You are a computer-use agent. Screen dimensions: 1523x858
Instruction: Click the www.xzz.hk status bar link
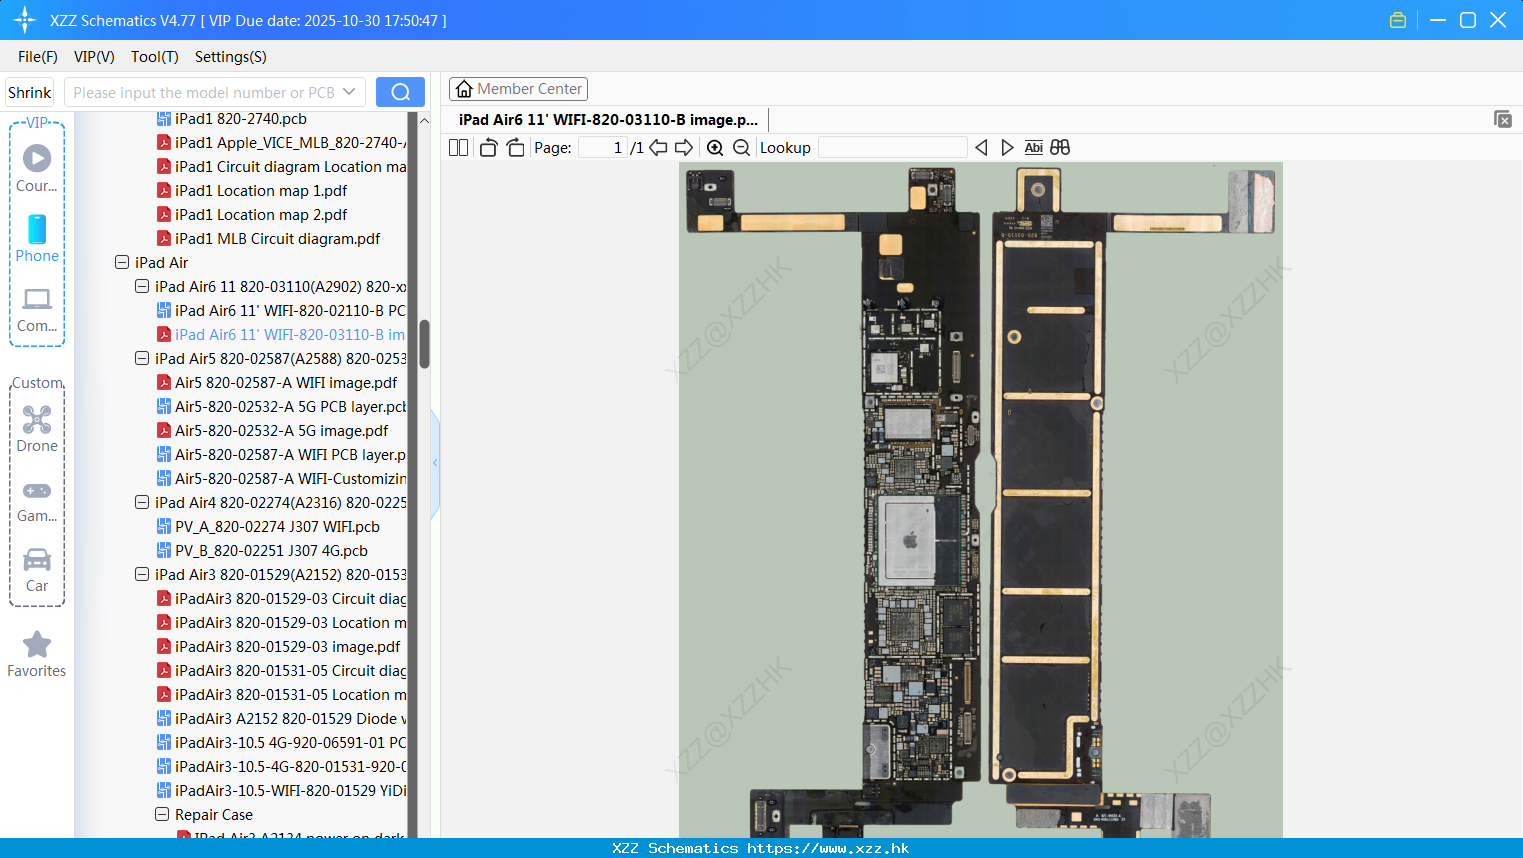[828, 848]
